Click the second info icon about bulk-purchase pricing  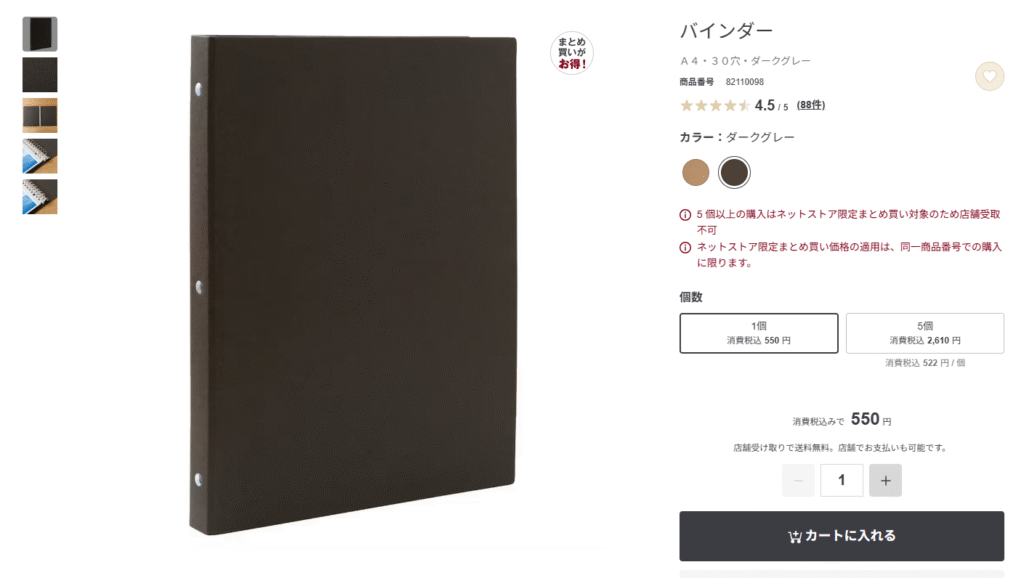click(685, 248)
